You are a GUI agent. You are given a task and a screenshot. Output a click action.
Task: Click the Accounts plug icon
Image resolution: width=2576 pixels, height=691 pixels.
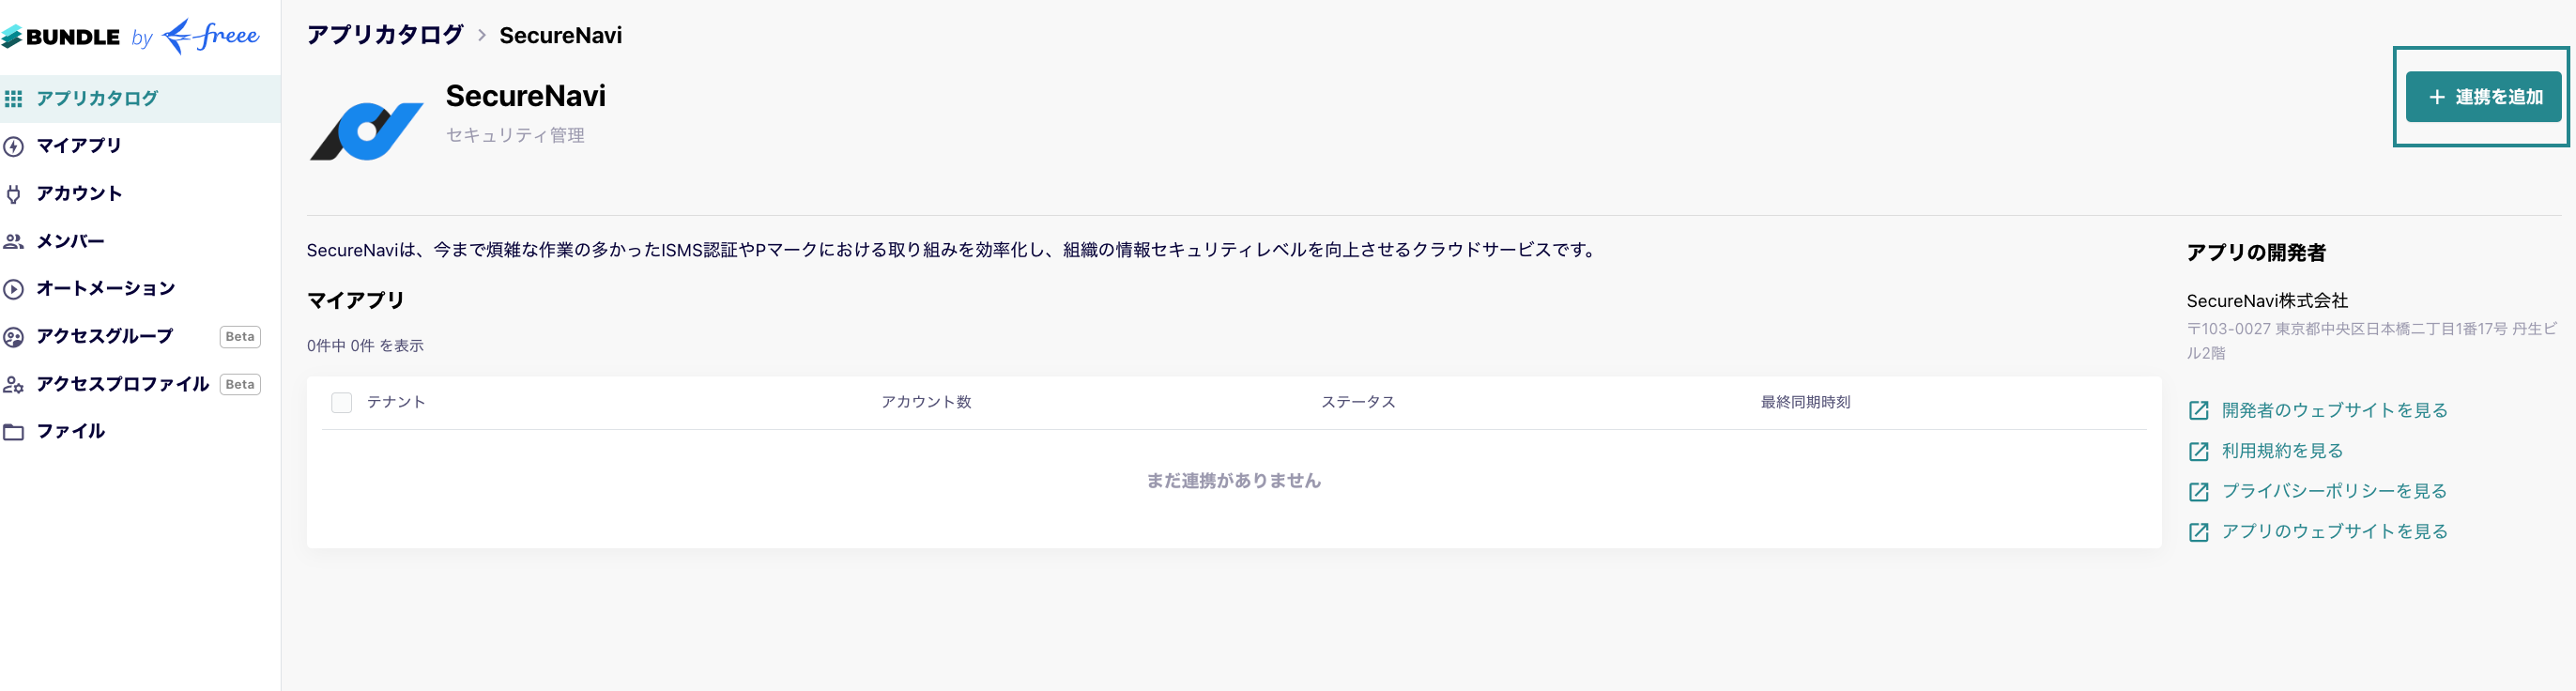(13, 194)
